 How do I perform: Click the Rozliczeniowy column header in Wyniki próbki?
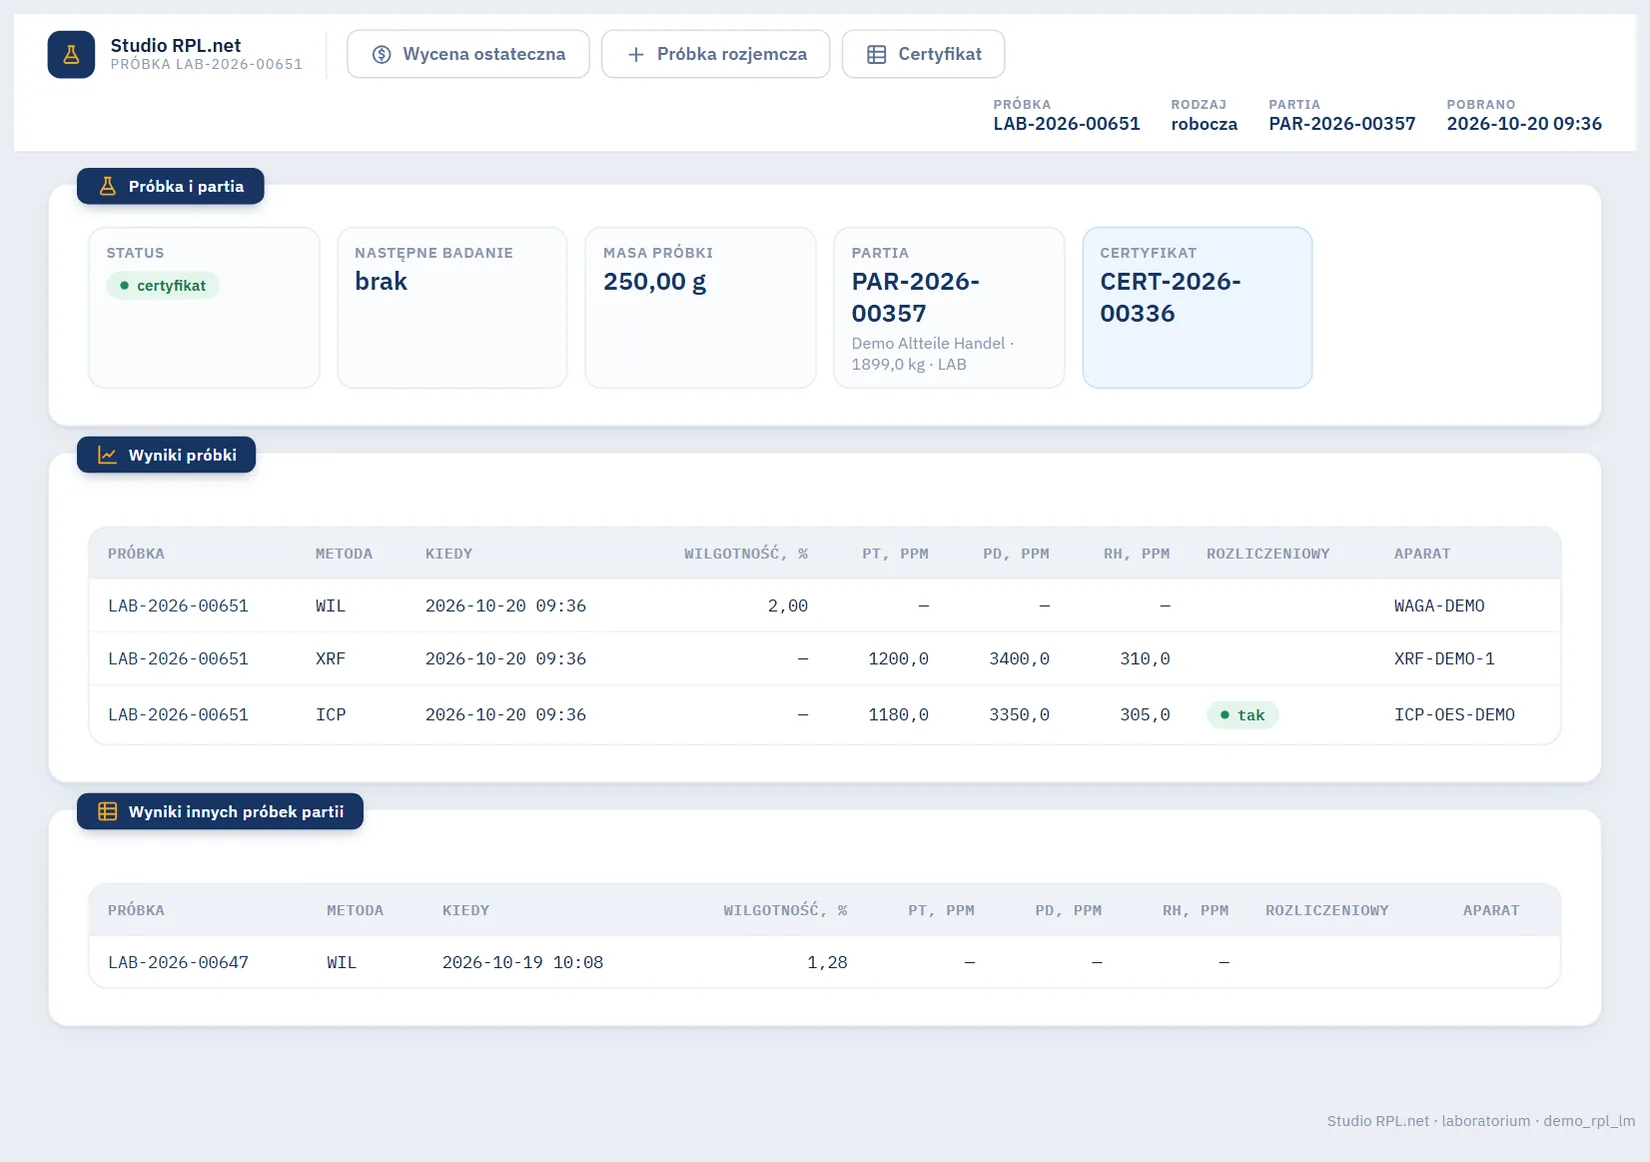pos(1268,554)
